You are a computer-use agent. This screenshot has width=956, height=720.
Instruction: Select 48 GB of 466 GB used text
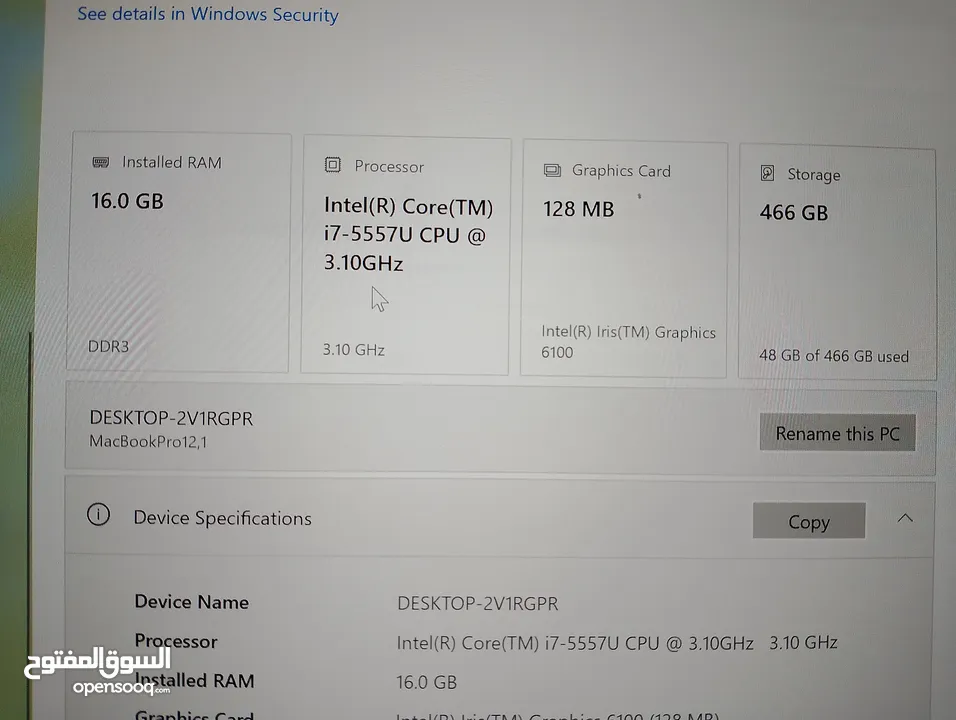(833, 355)
